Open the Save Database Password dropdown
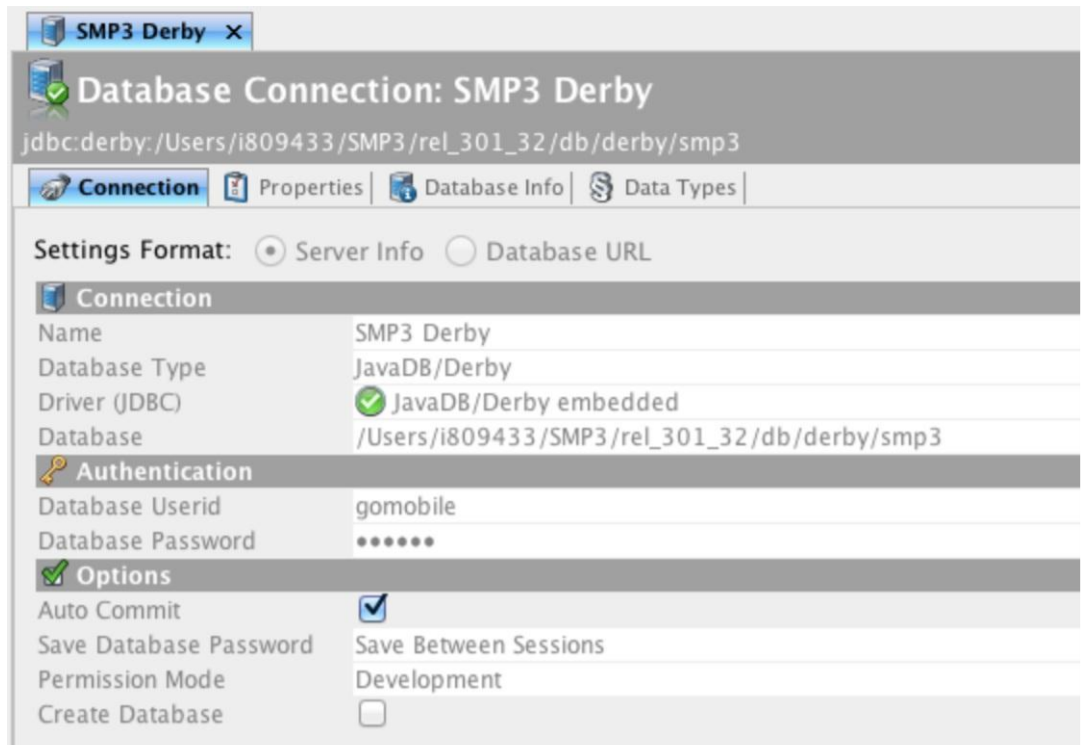The height and width of the screenshot is (745, 1087). pyautogui.click(x=717, y=645)
